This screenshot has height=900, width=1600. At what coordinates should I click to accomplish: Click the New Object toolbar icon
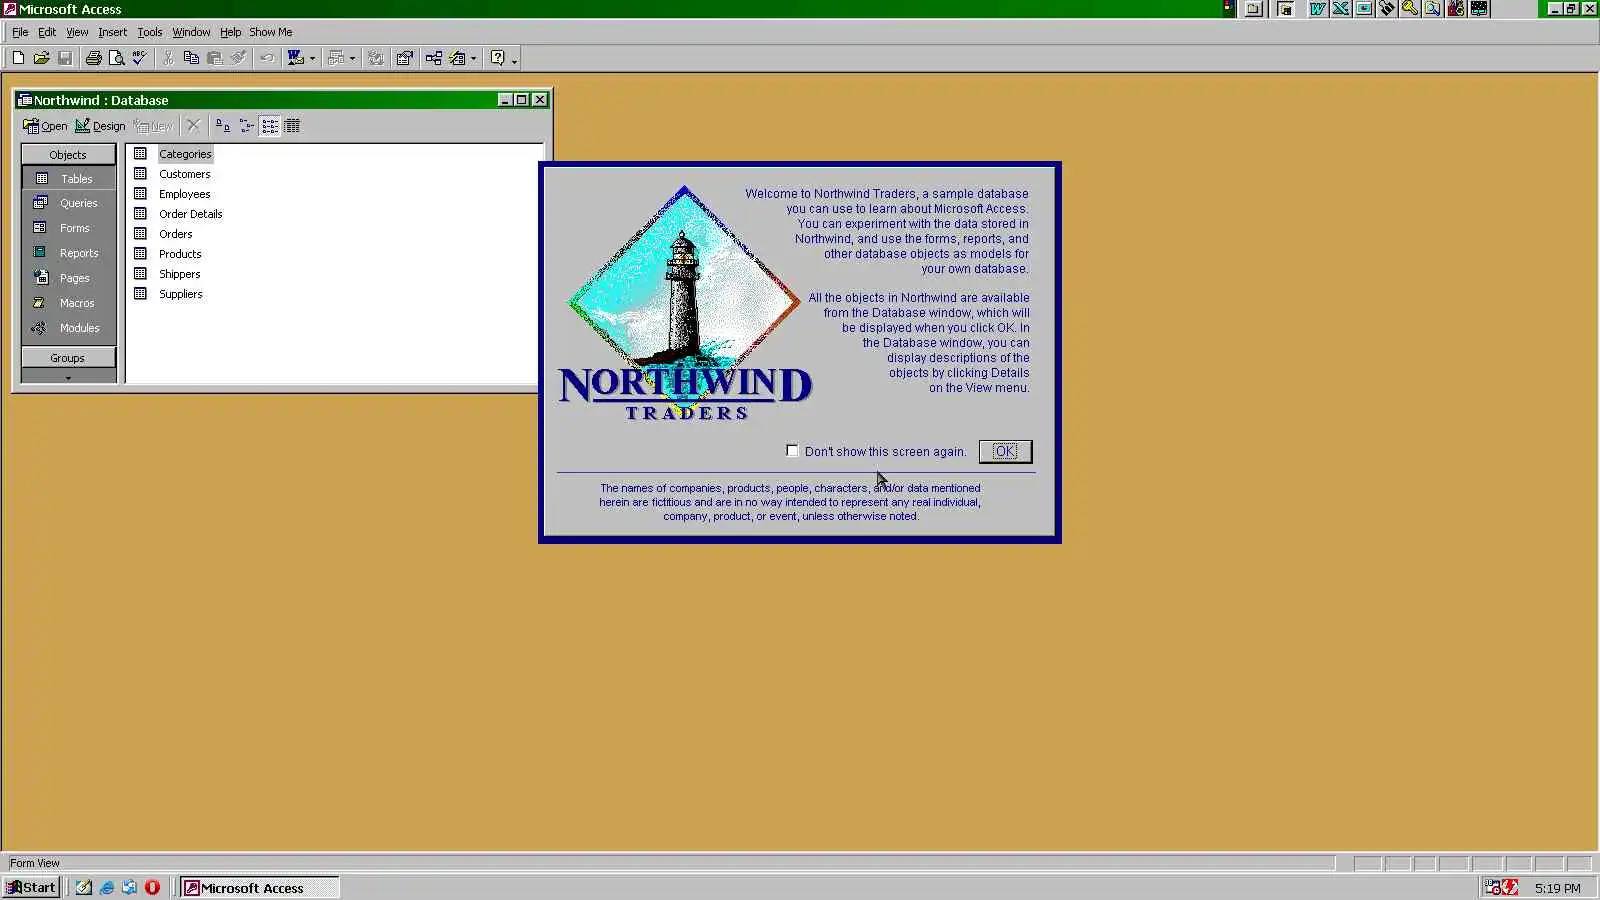tap(457, 58)
